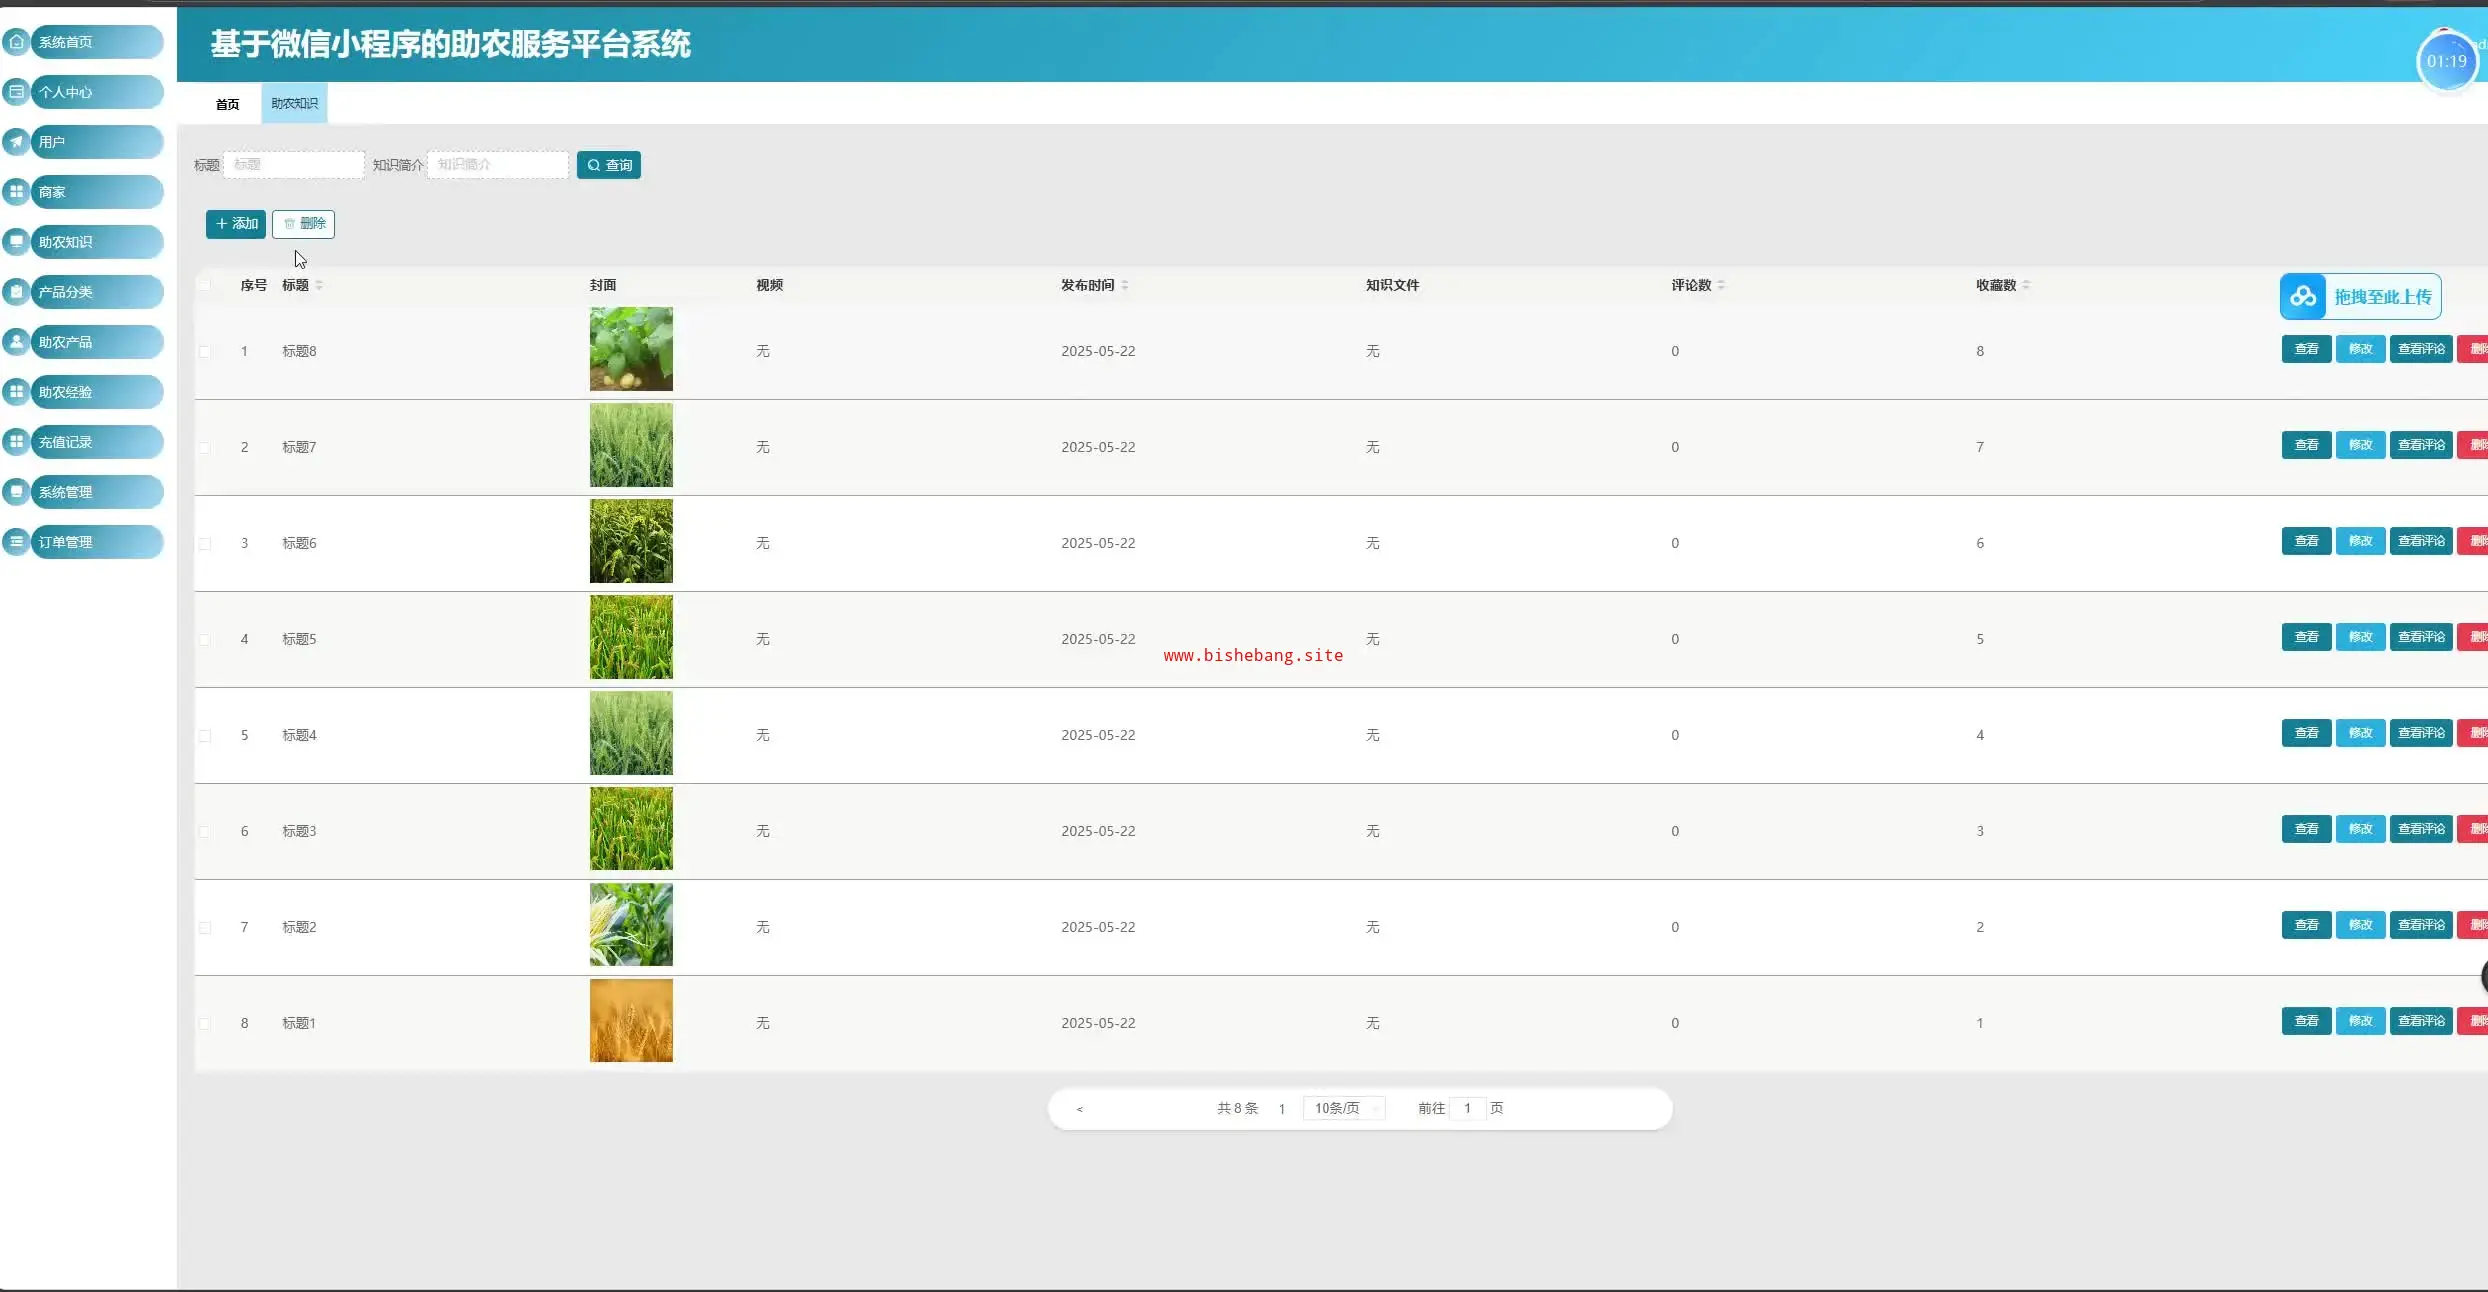Image resolution: width=2488 pixels, height=1292 pixels.
Task: Click the monitor icon next to 助农知识
Action: coord(16,241)
